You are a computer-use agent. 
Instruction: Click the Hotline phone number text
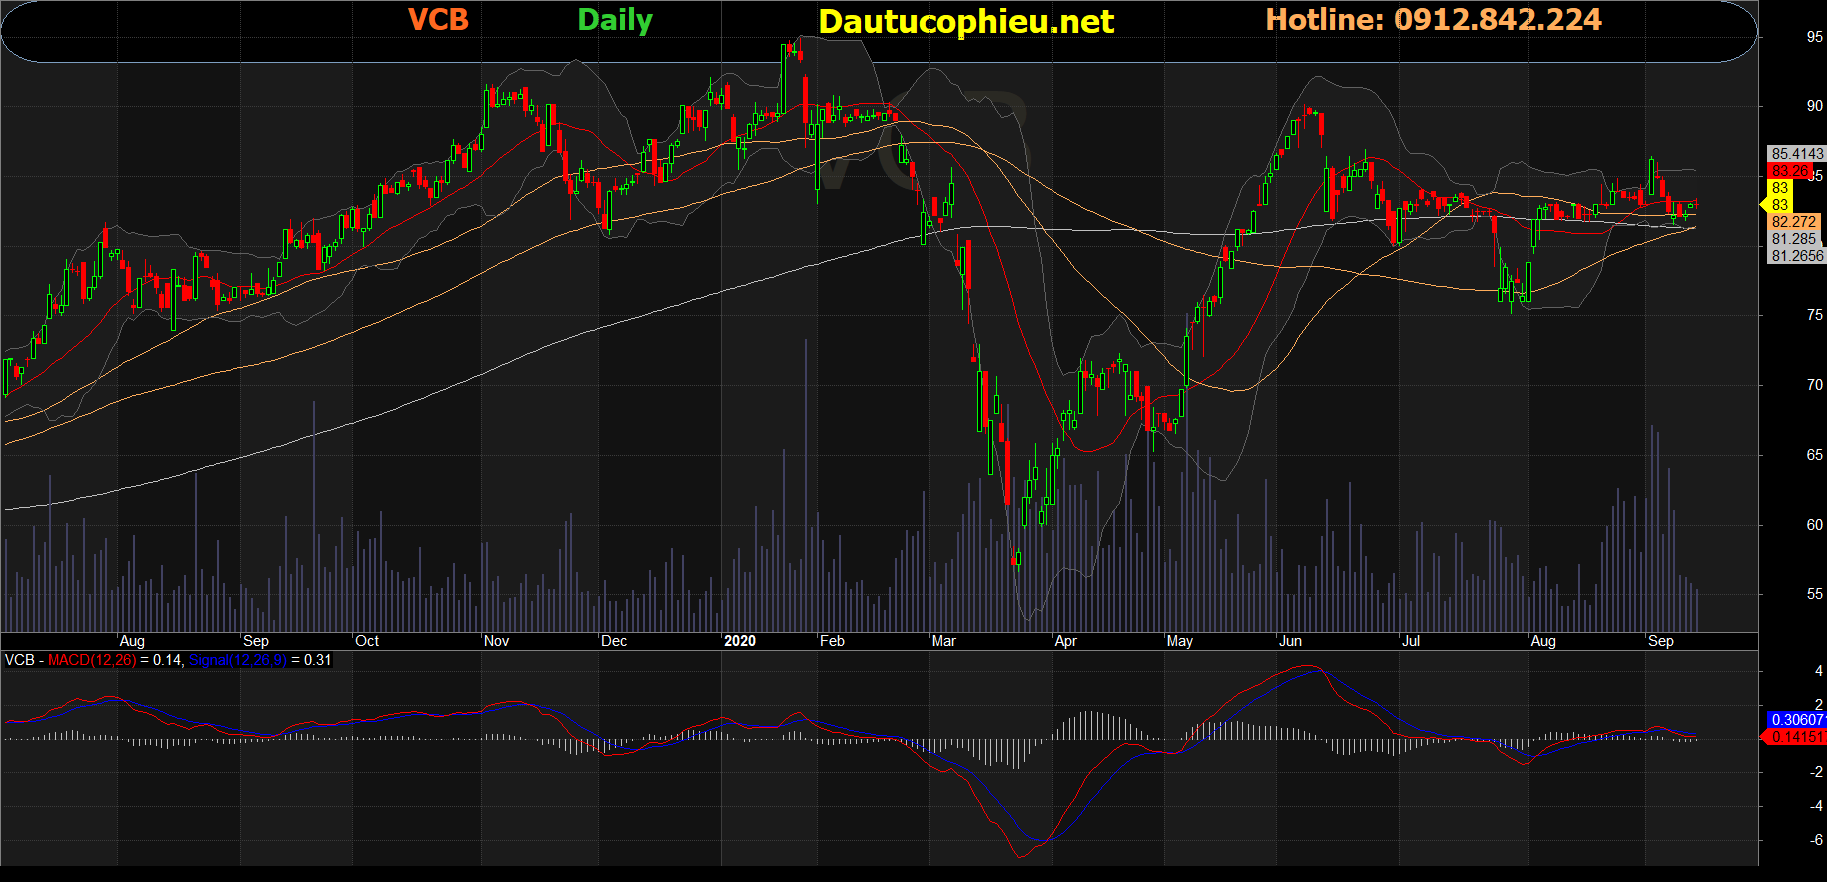click(1433, 20)
